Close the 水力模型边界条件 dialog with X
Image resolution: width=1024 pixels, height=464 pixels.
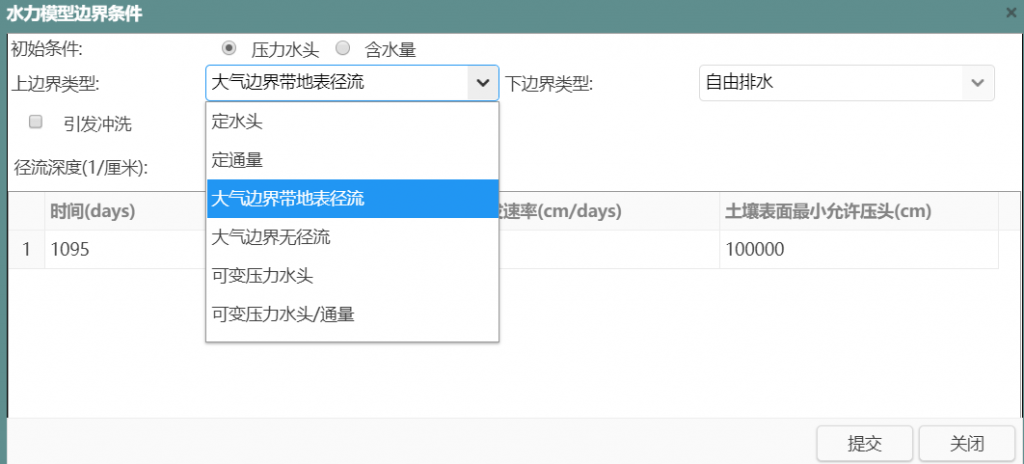pos(1011,13)
